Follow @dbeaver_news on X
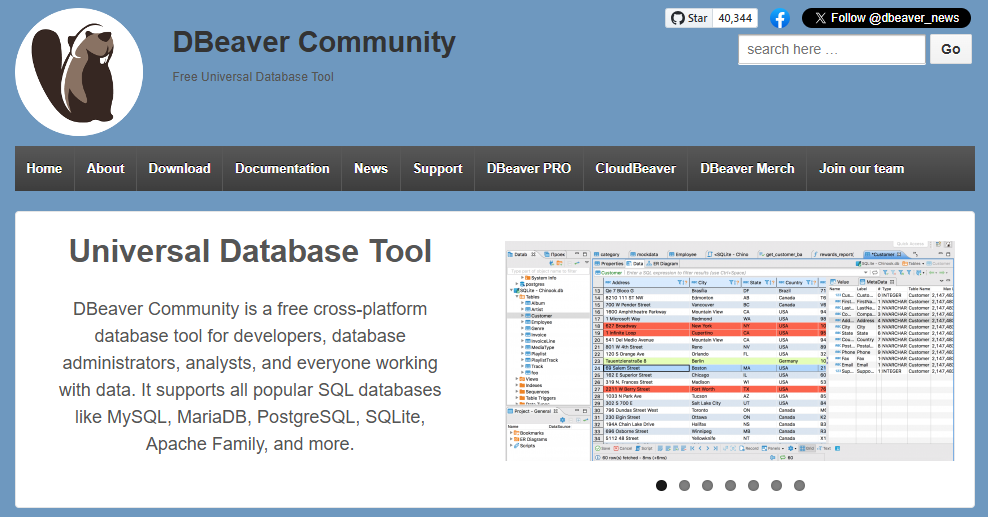988x517 pixels. point(886,18)
